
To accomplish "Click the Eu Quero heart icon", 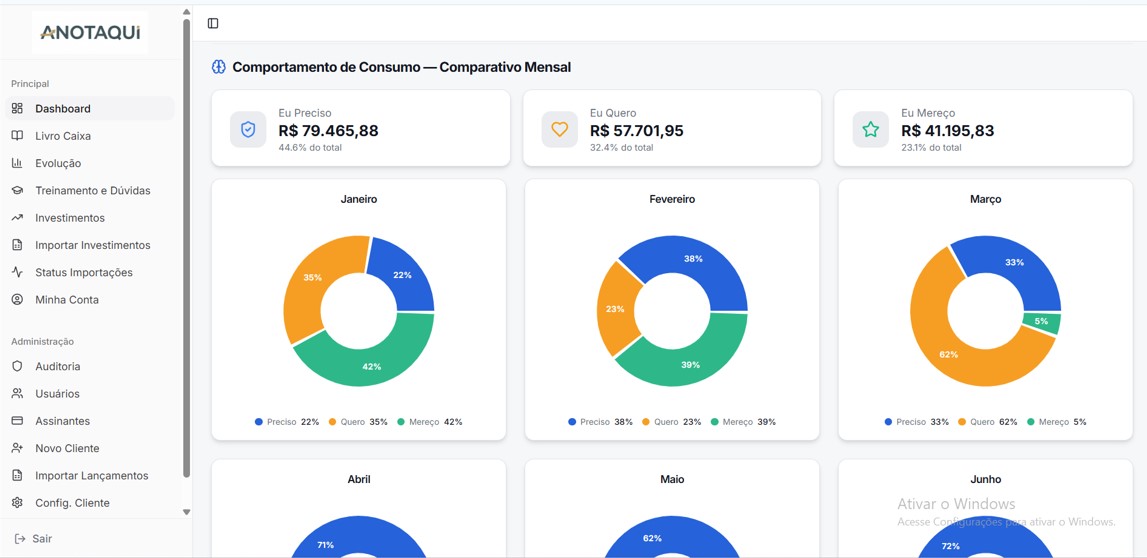I will point(560,129).
